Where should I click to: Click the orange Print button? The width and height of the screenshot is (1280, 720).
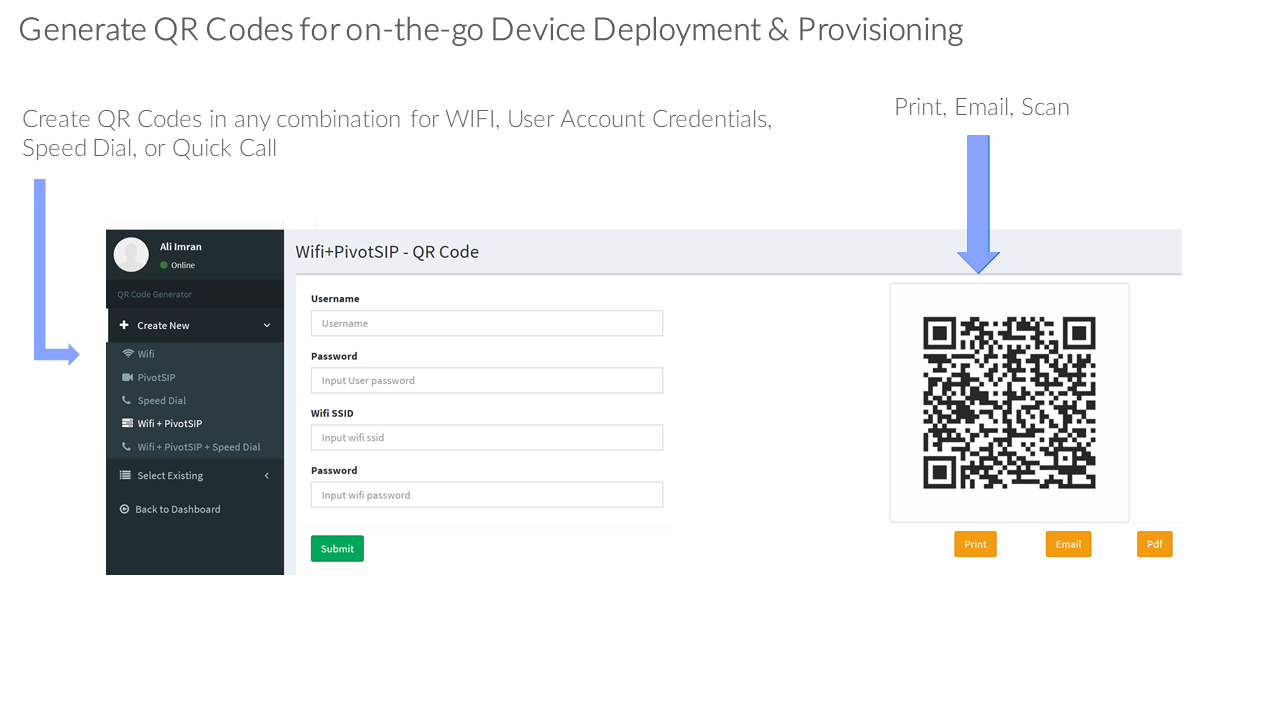(975, 544)
